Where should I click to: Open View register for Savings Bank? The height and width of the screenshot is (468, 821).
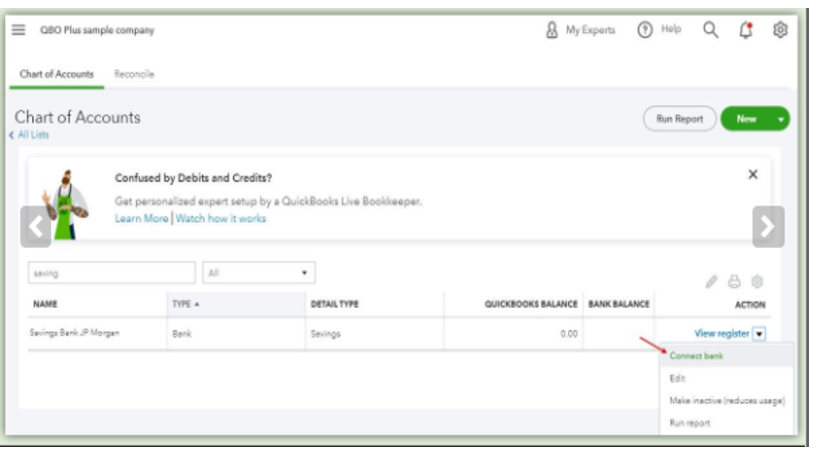pos(722,333)
